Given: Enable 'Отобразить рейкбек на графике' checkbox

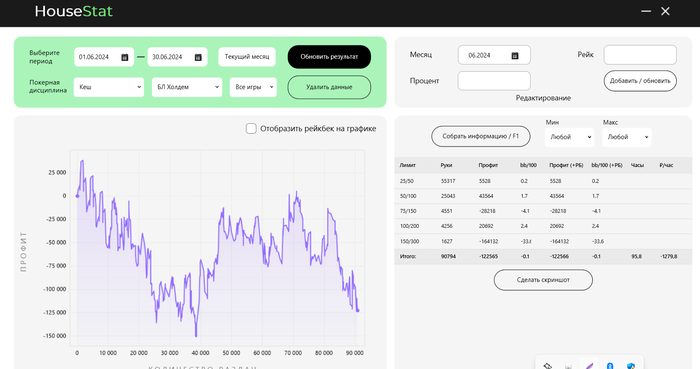Looking at the screenshot, I should (x=251, y=129).
